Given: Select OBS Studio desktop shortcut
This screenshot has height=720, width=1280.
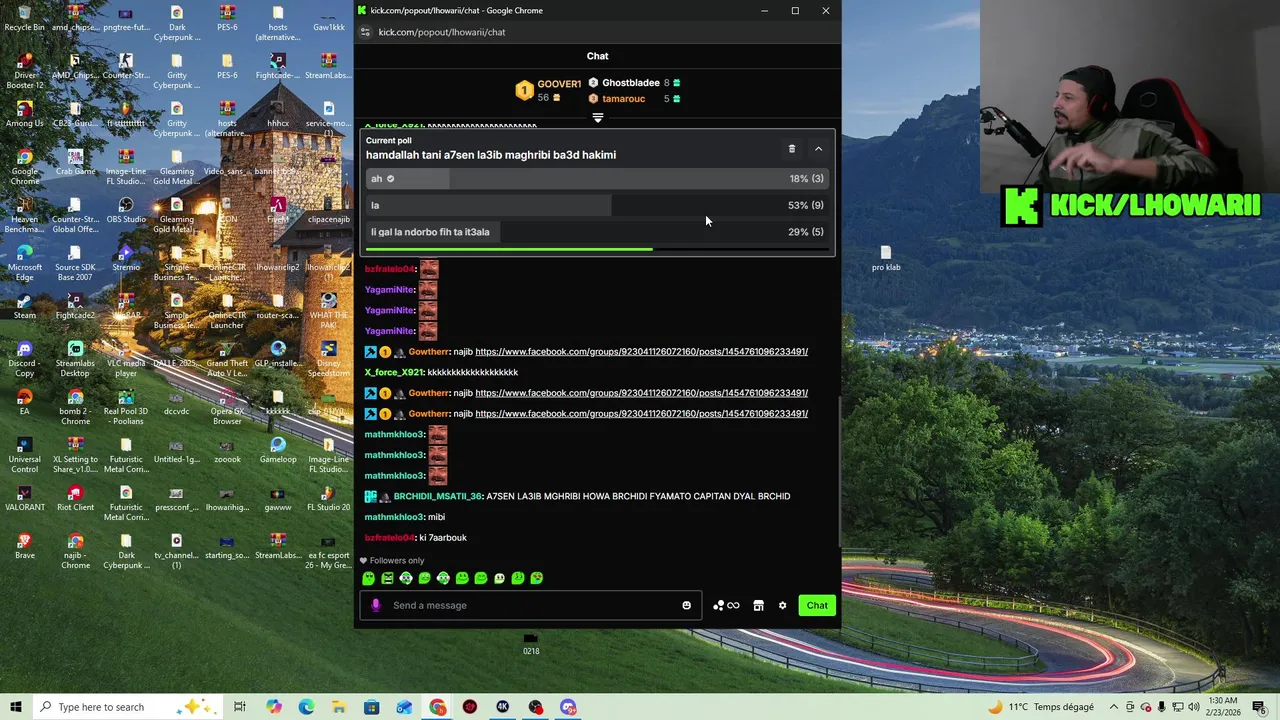Looking at the screenshot, I should tap(126, 210).
